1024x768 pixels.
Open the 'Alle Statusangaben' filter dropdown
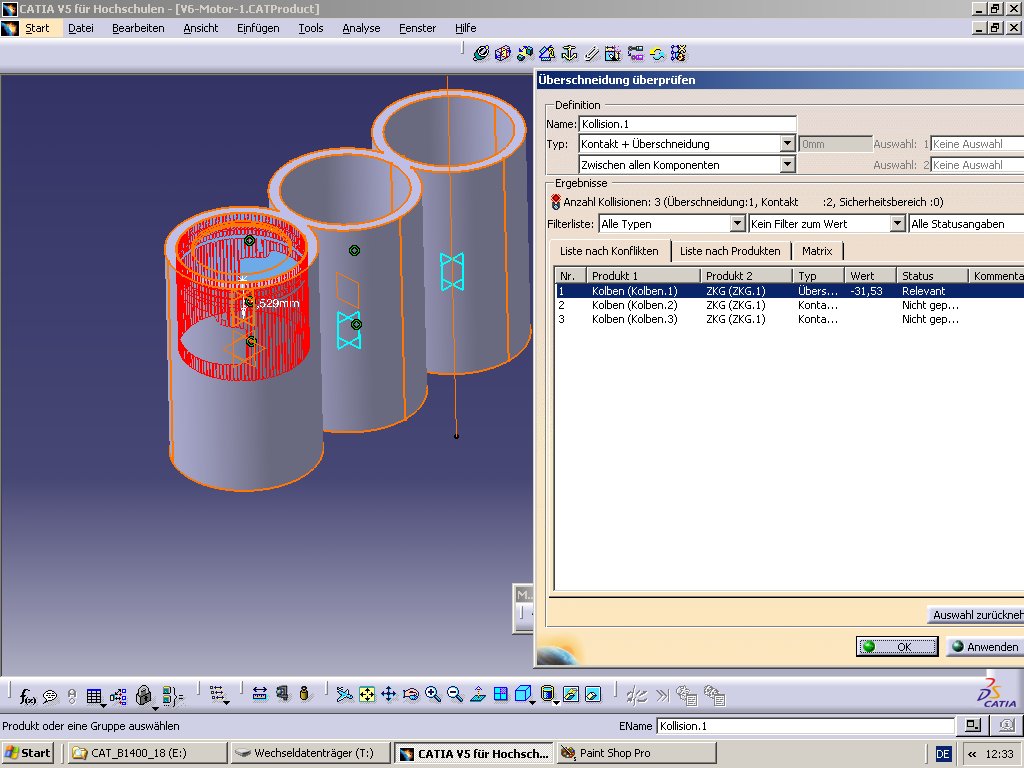click(967, 224)
